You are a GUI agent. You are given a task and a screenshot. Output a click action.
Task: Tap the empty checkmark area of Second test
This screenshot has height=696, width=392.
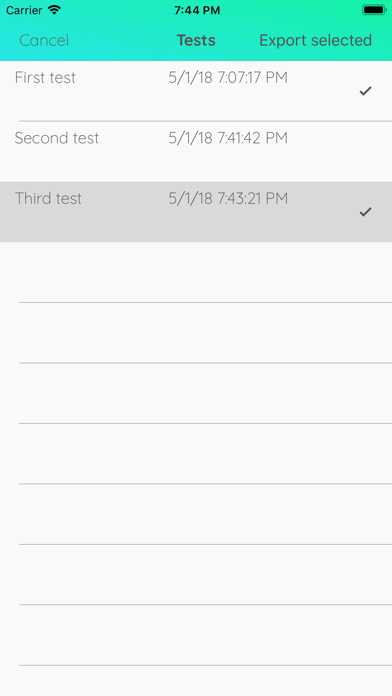(365, 151)
